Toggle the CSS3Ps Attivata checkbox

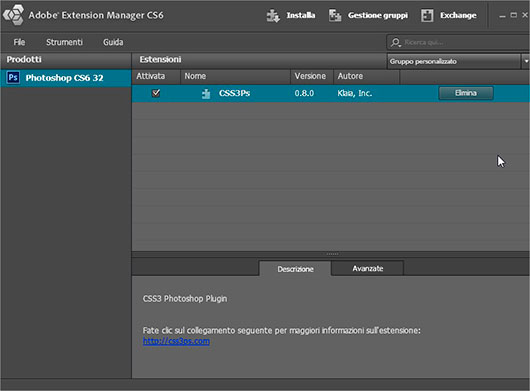(156, 93)
